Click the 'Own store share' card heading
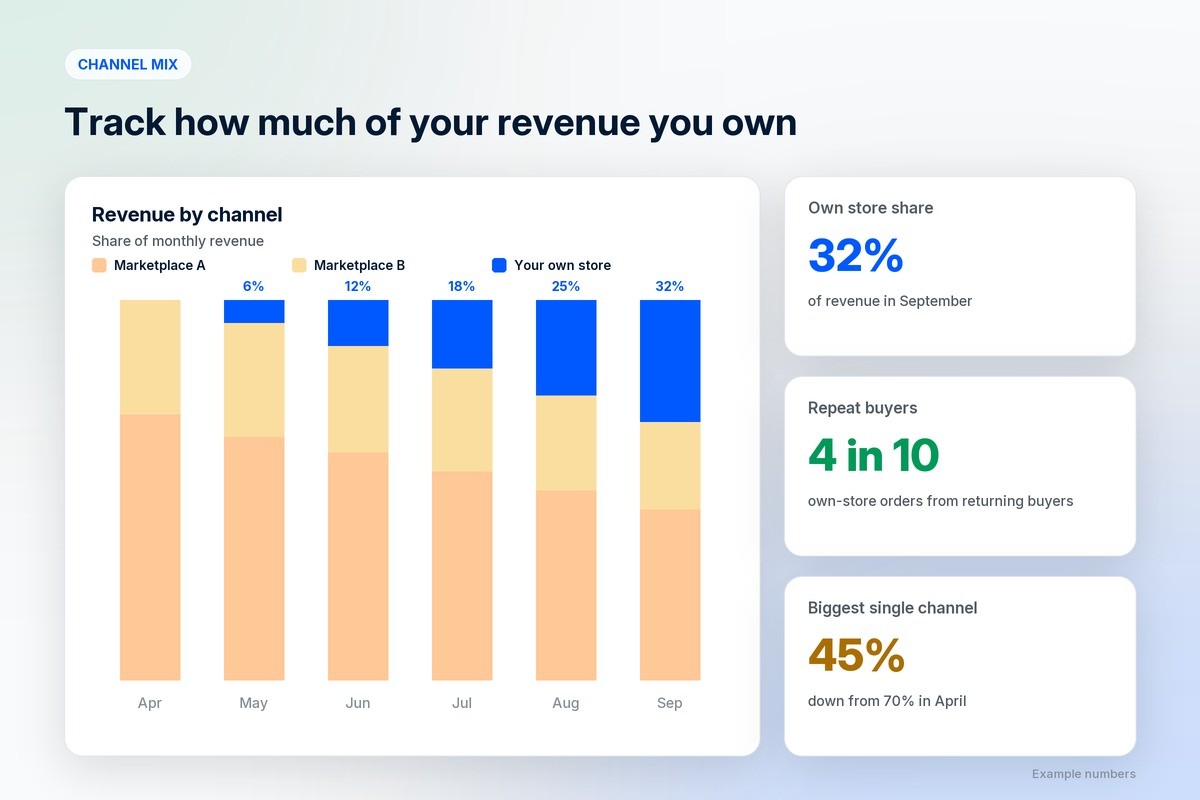The image size is (1200, 800). coord(871,208)
